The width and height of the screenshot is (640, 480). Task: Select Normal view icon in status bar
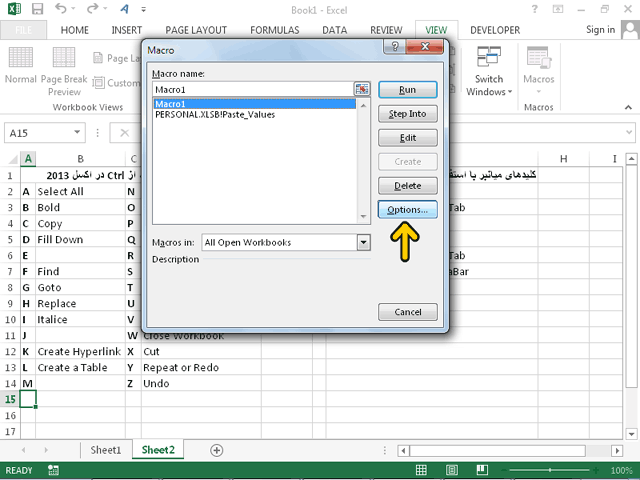coord(420,470)
